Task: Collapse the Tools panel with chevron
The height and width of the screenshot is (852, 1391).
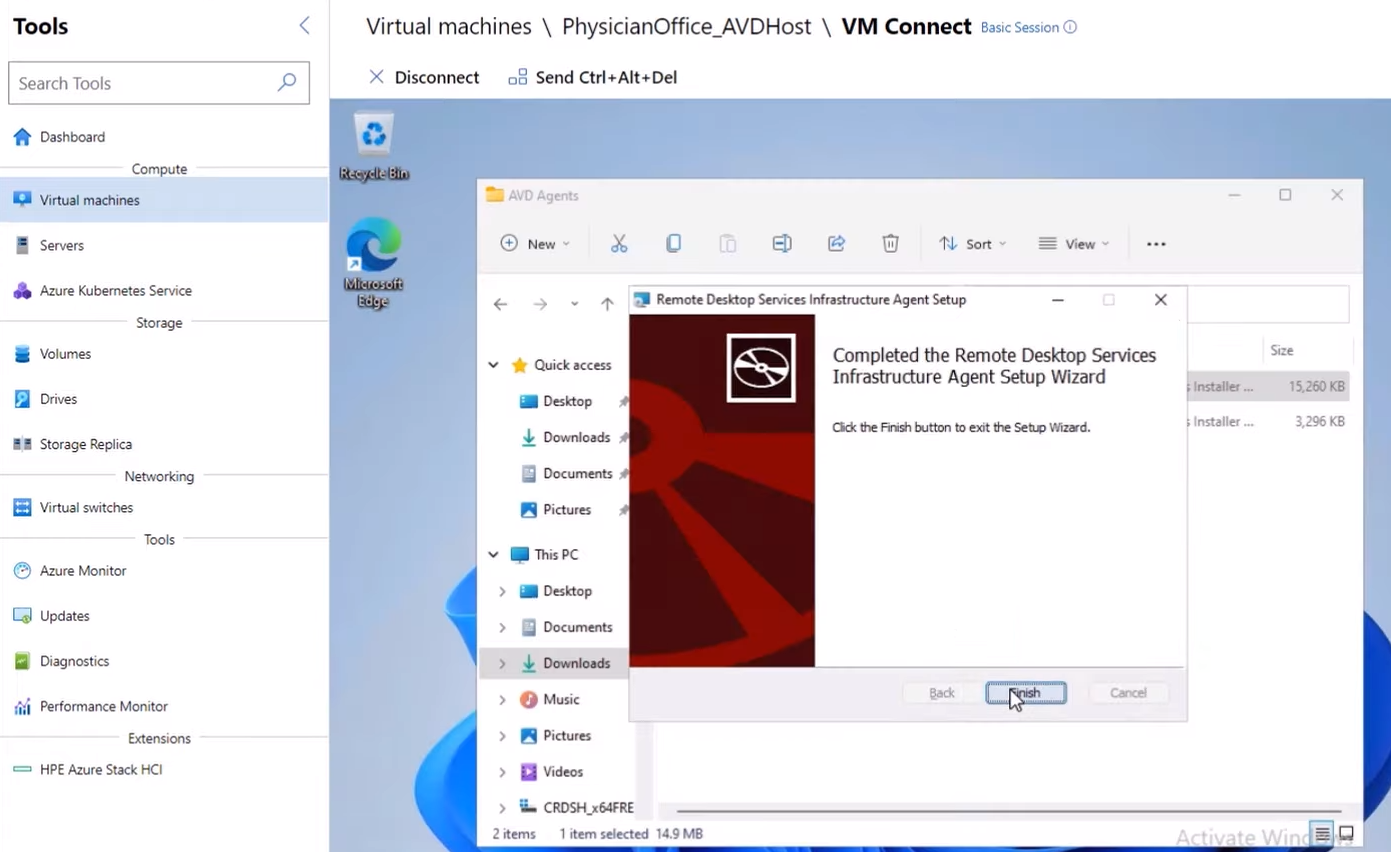Action: (x=304, y=26)
